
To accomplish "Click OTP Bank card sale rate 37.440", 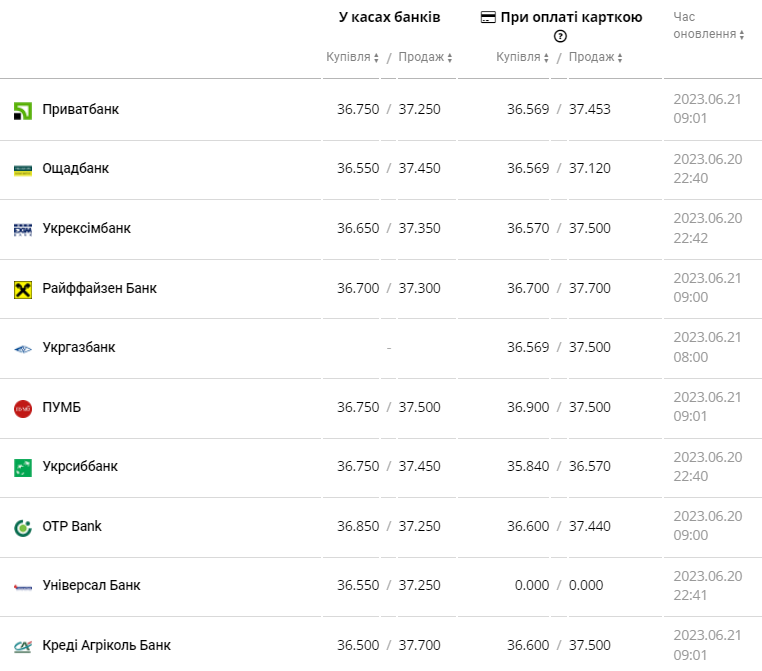I will click(x=589, y=526).
